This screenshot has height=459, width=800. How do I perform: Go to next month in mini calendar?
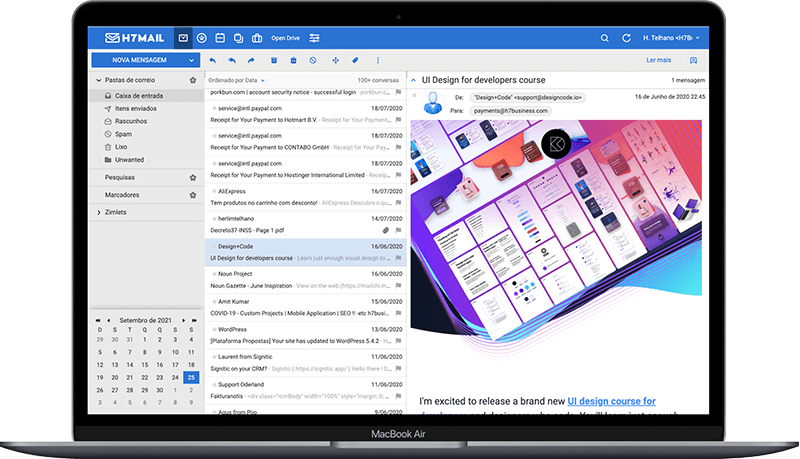183,320
